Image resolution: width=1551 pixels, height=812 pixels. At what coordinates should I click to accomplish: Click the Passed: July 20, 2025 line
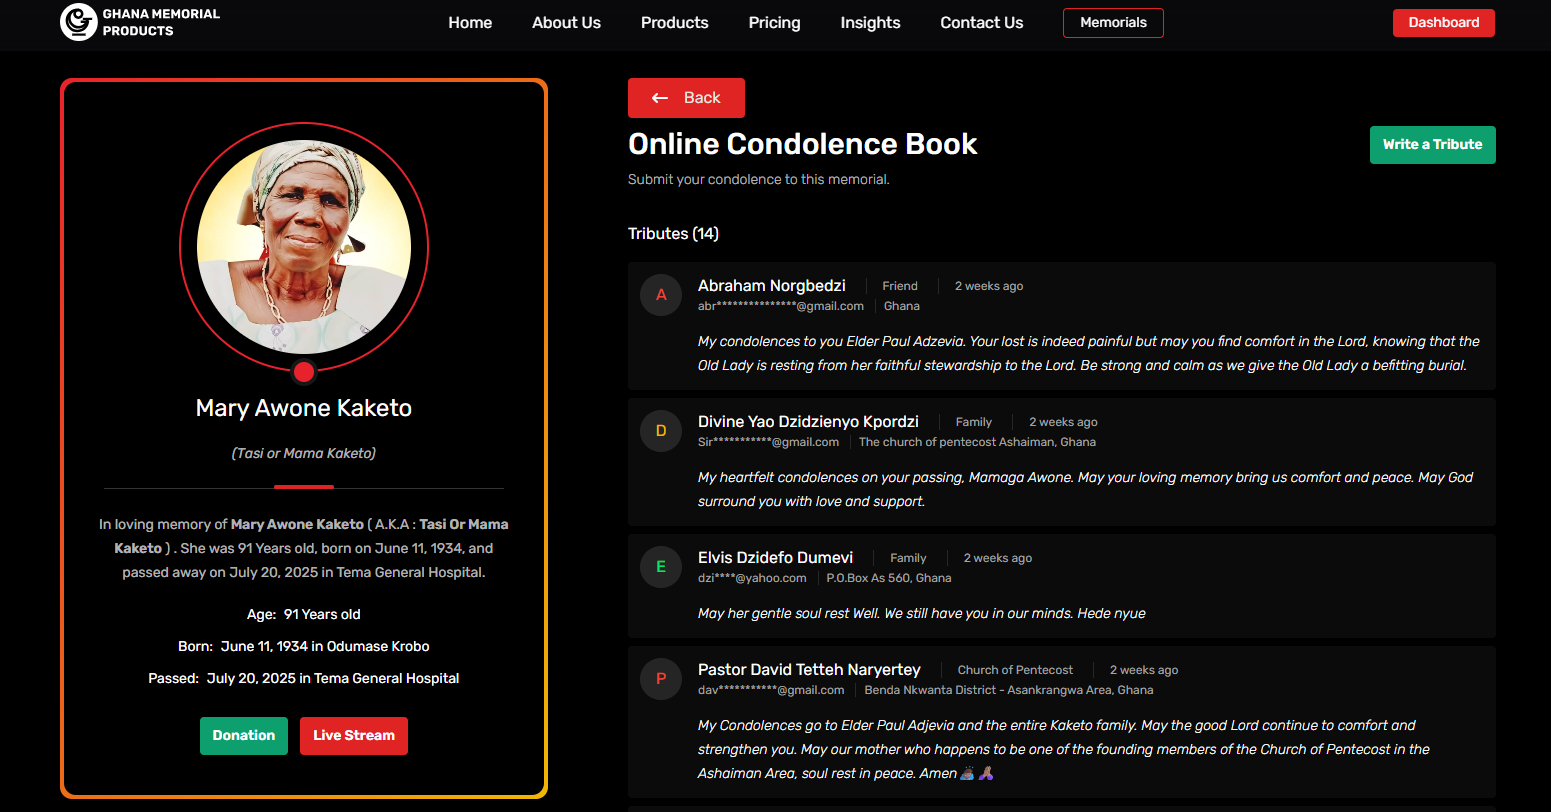tap(304, 678)
